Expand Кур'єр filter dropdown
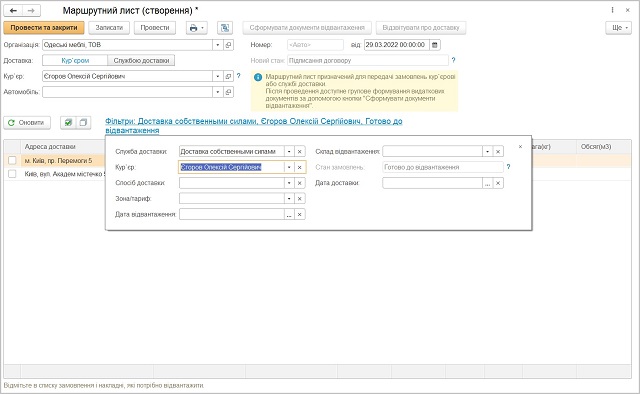This screenshot has width=640, height=394. pos(289,167)
